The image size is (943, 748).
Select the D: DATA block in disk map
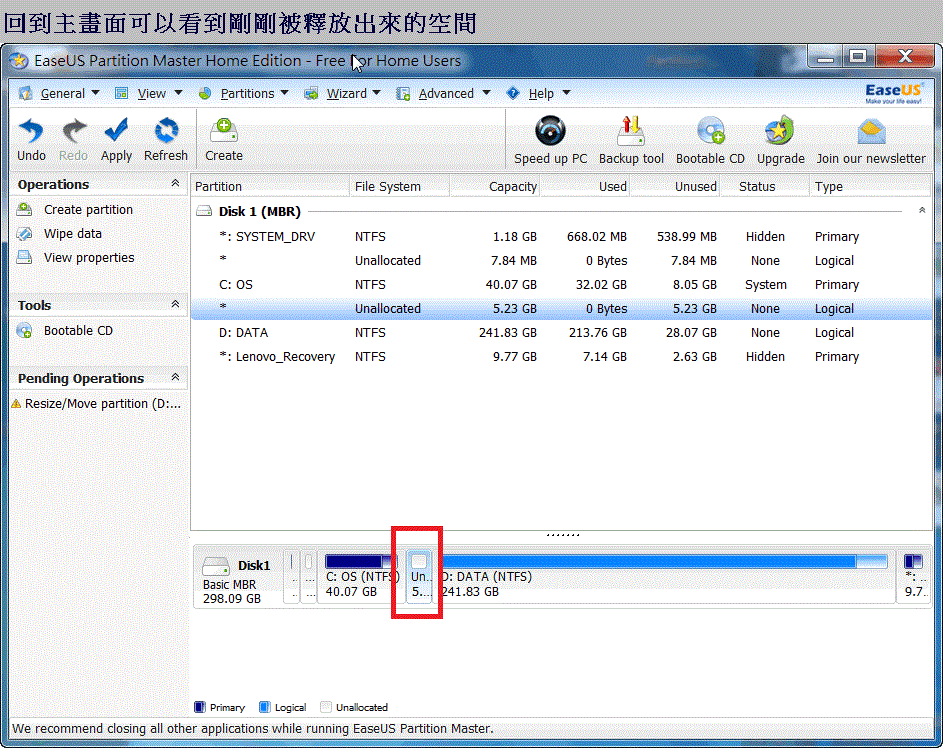(664, 575)
